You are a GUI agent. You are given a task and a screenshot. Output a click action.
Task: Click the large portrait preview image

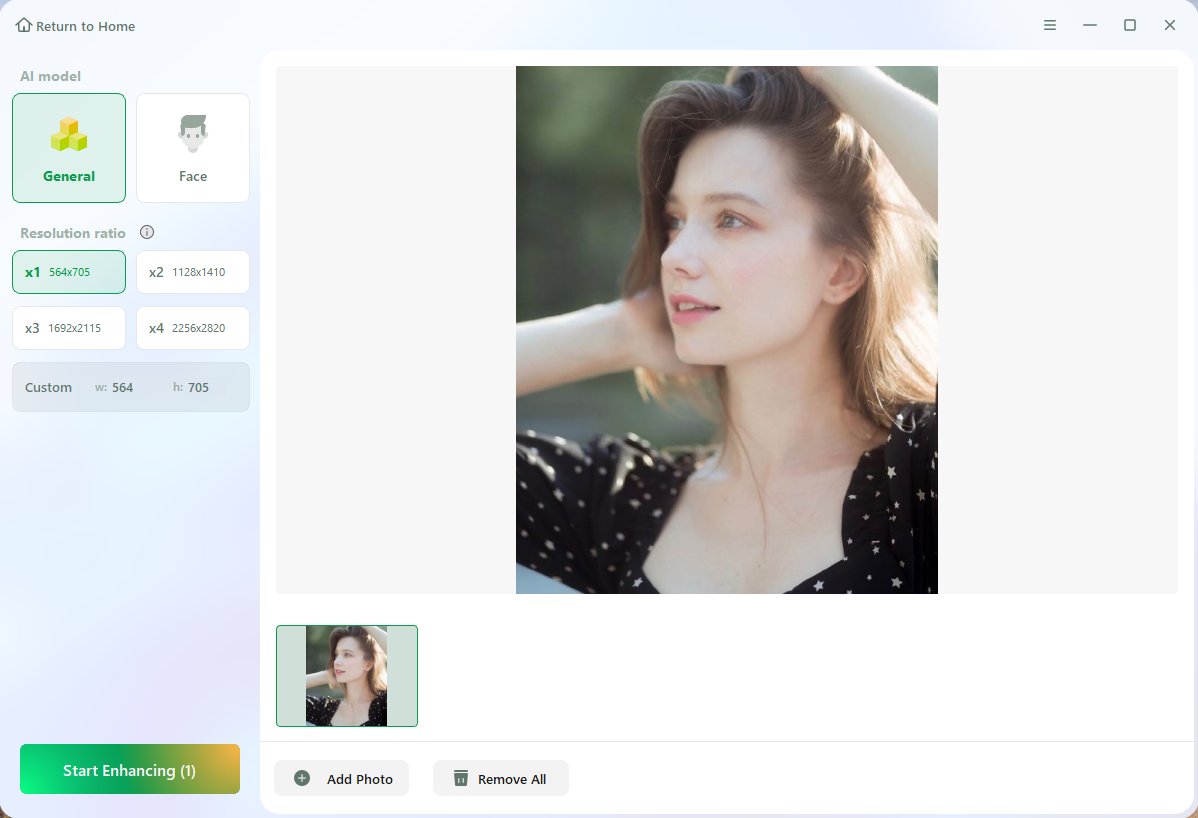tap(727, 329)
